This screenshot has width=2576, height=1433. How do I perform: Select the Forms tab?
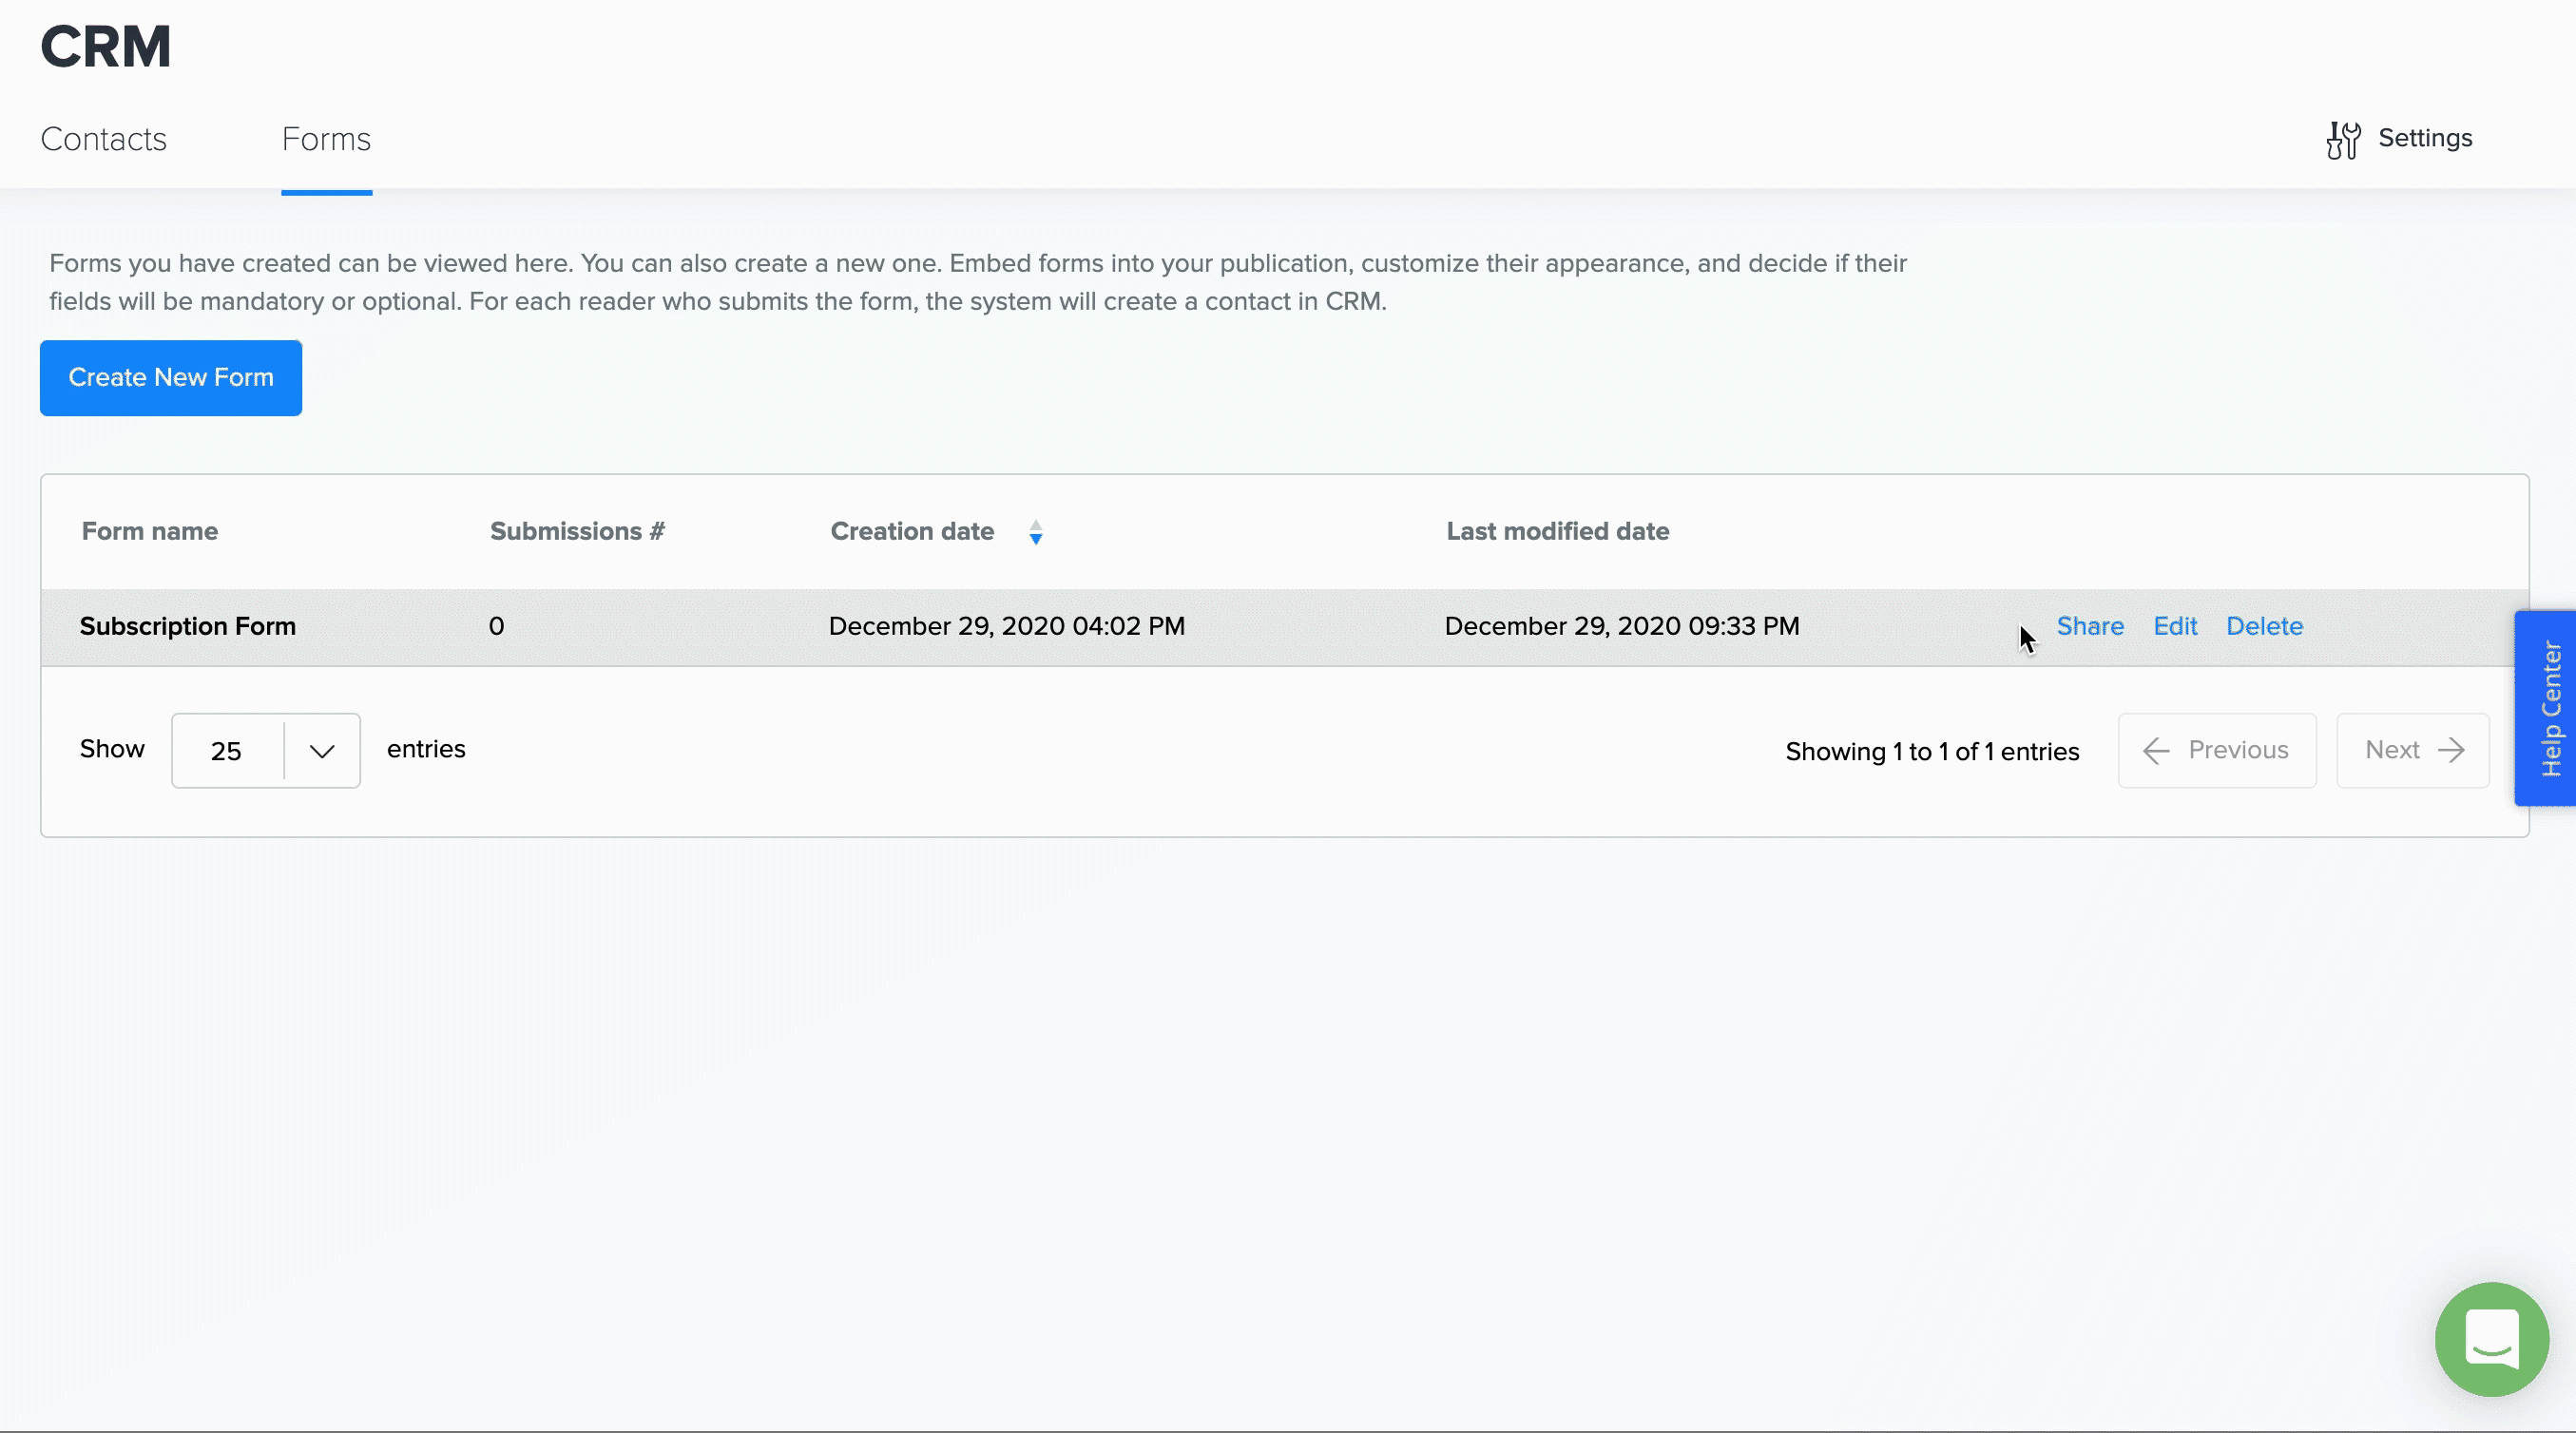pos(326,139)
